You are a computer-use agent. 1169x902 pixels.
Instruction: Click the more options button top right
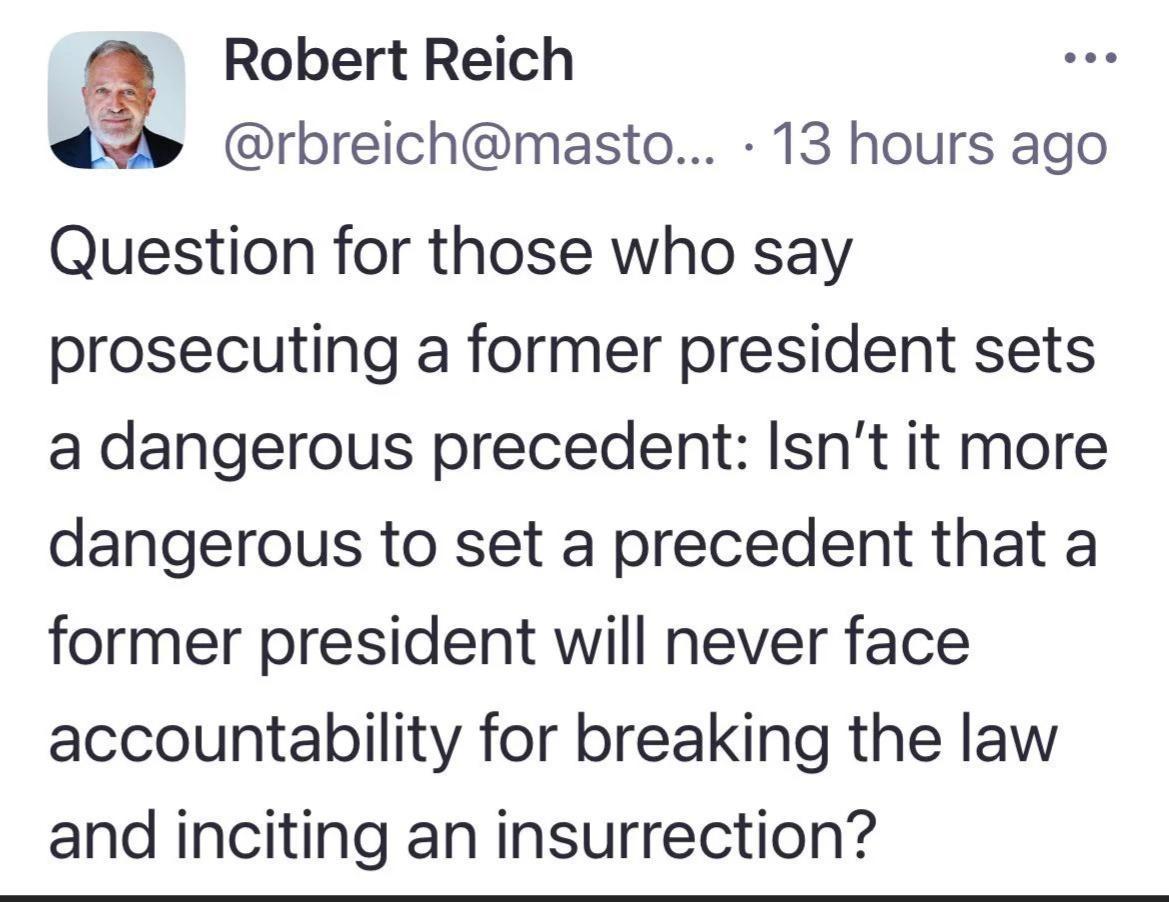coord(1090,57)
